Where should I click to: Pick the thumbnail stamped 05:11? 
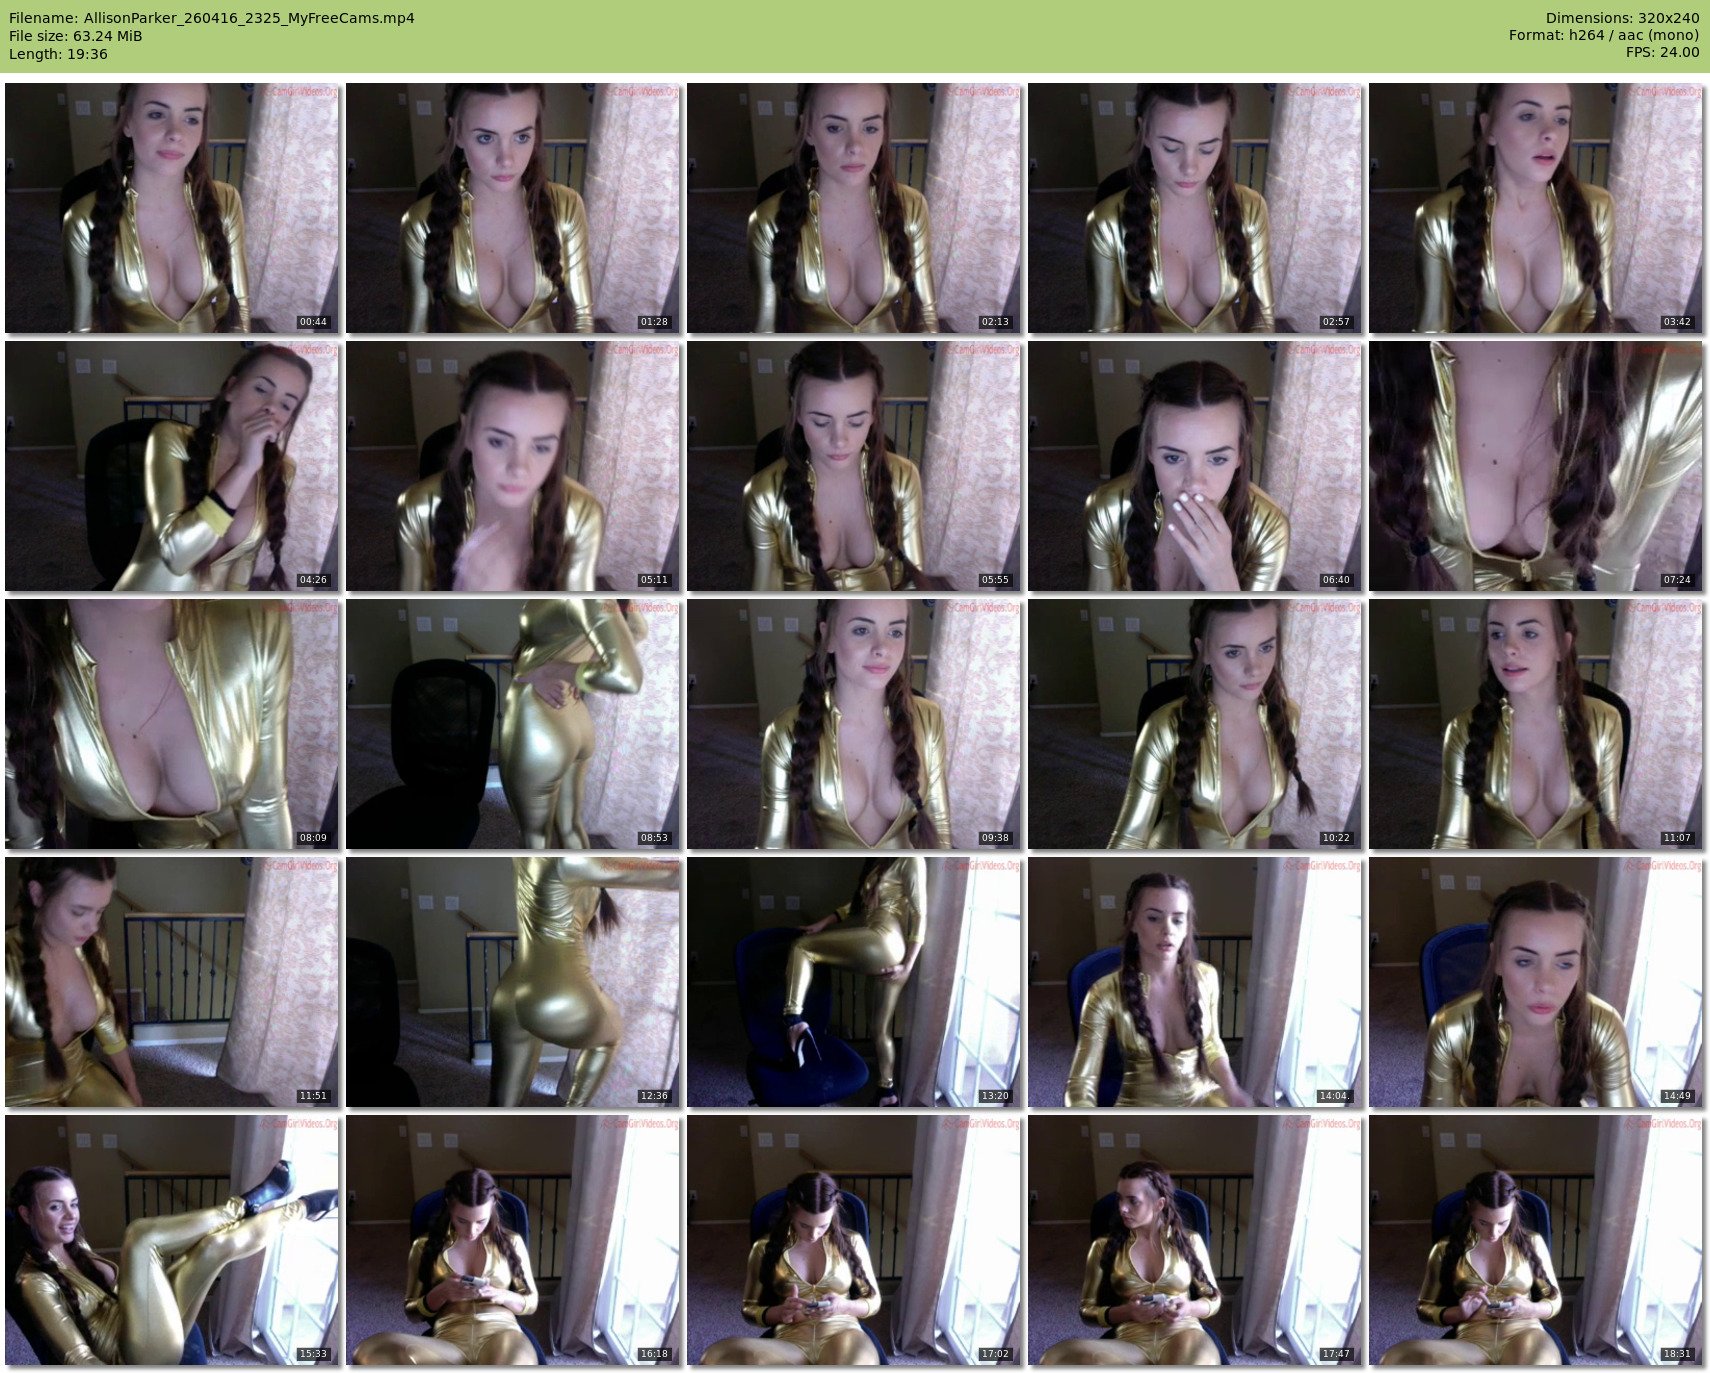click(513, 466)
